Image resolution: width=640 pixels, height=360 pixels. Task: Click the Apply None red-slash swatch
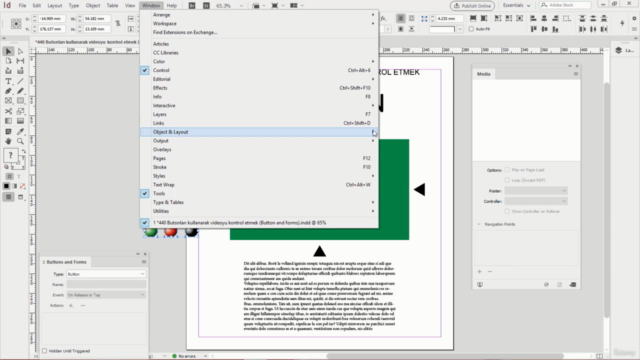22,186
